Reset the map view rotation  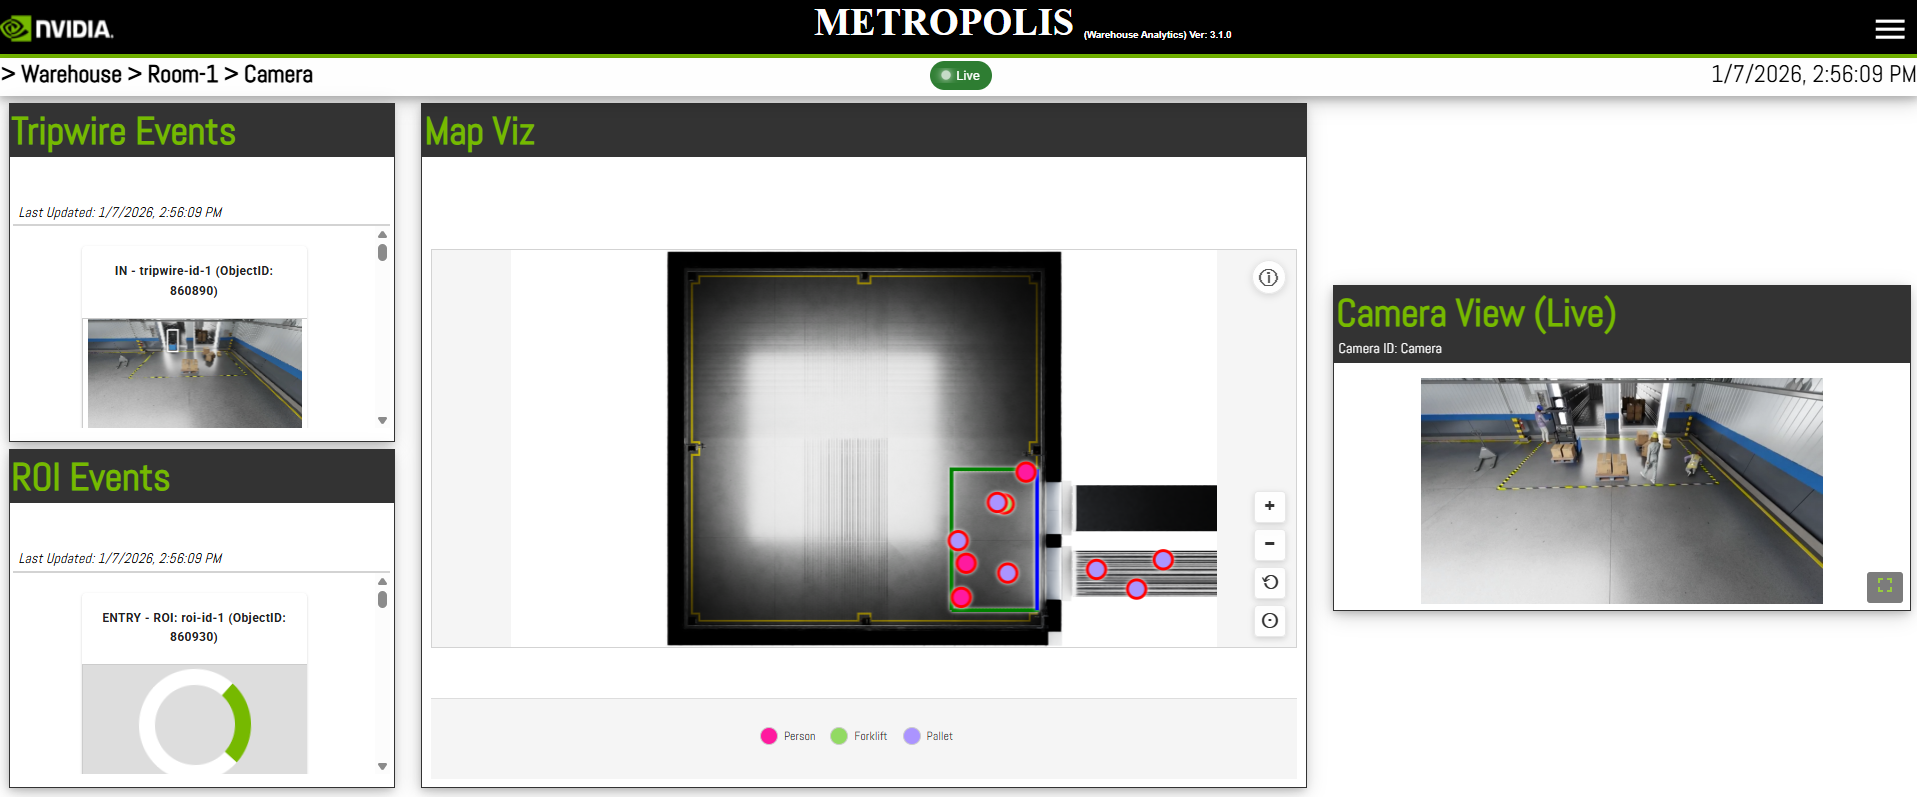tap(1269, 582)
